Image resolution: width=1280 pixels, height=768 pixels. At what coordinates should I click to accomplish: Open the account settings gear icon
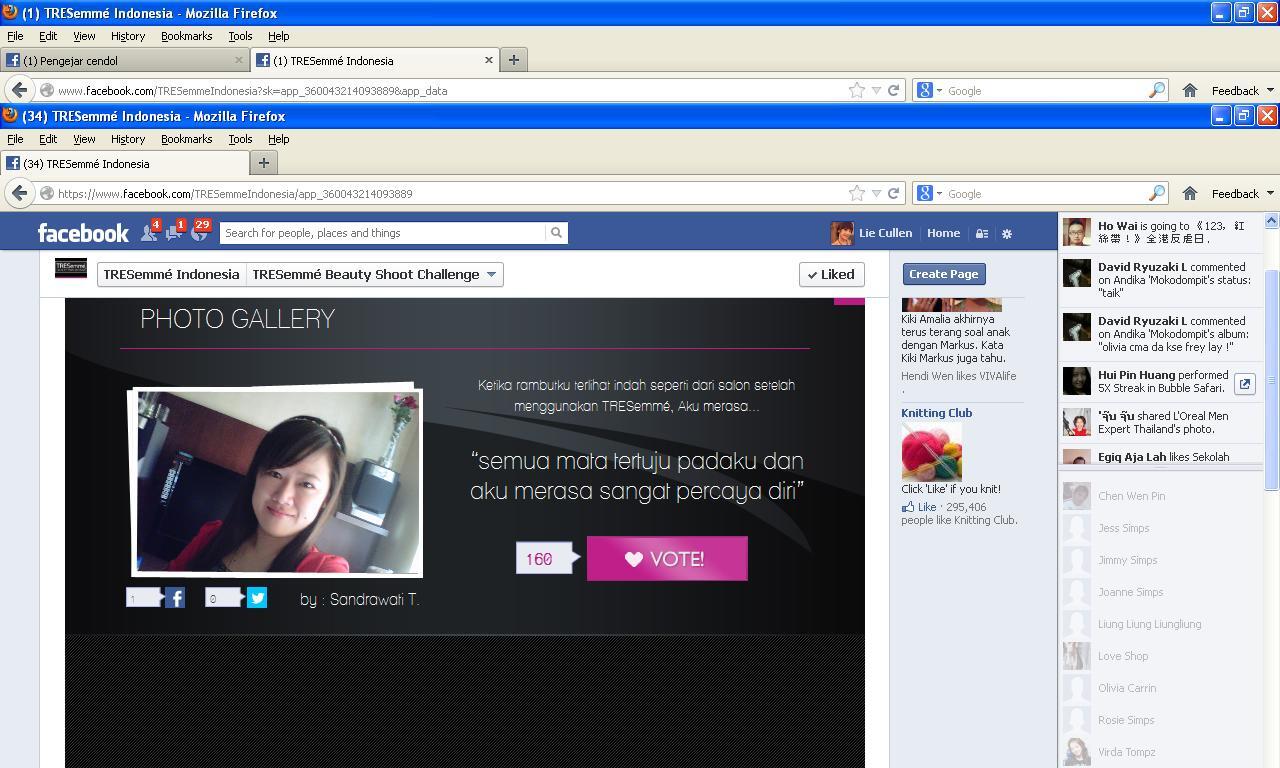(1007, 233)
